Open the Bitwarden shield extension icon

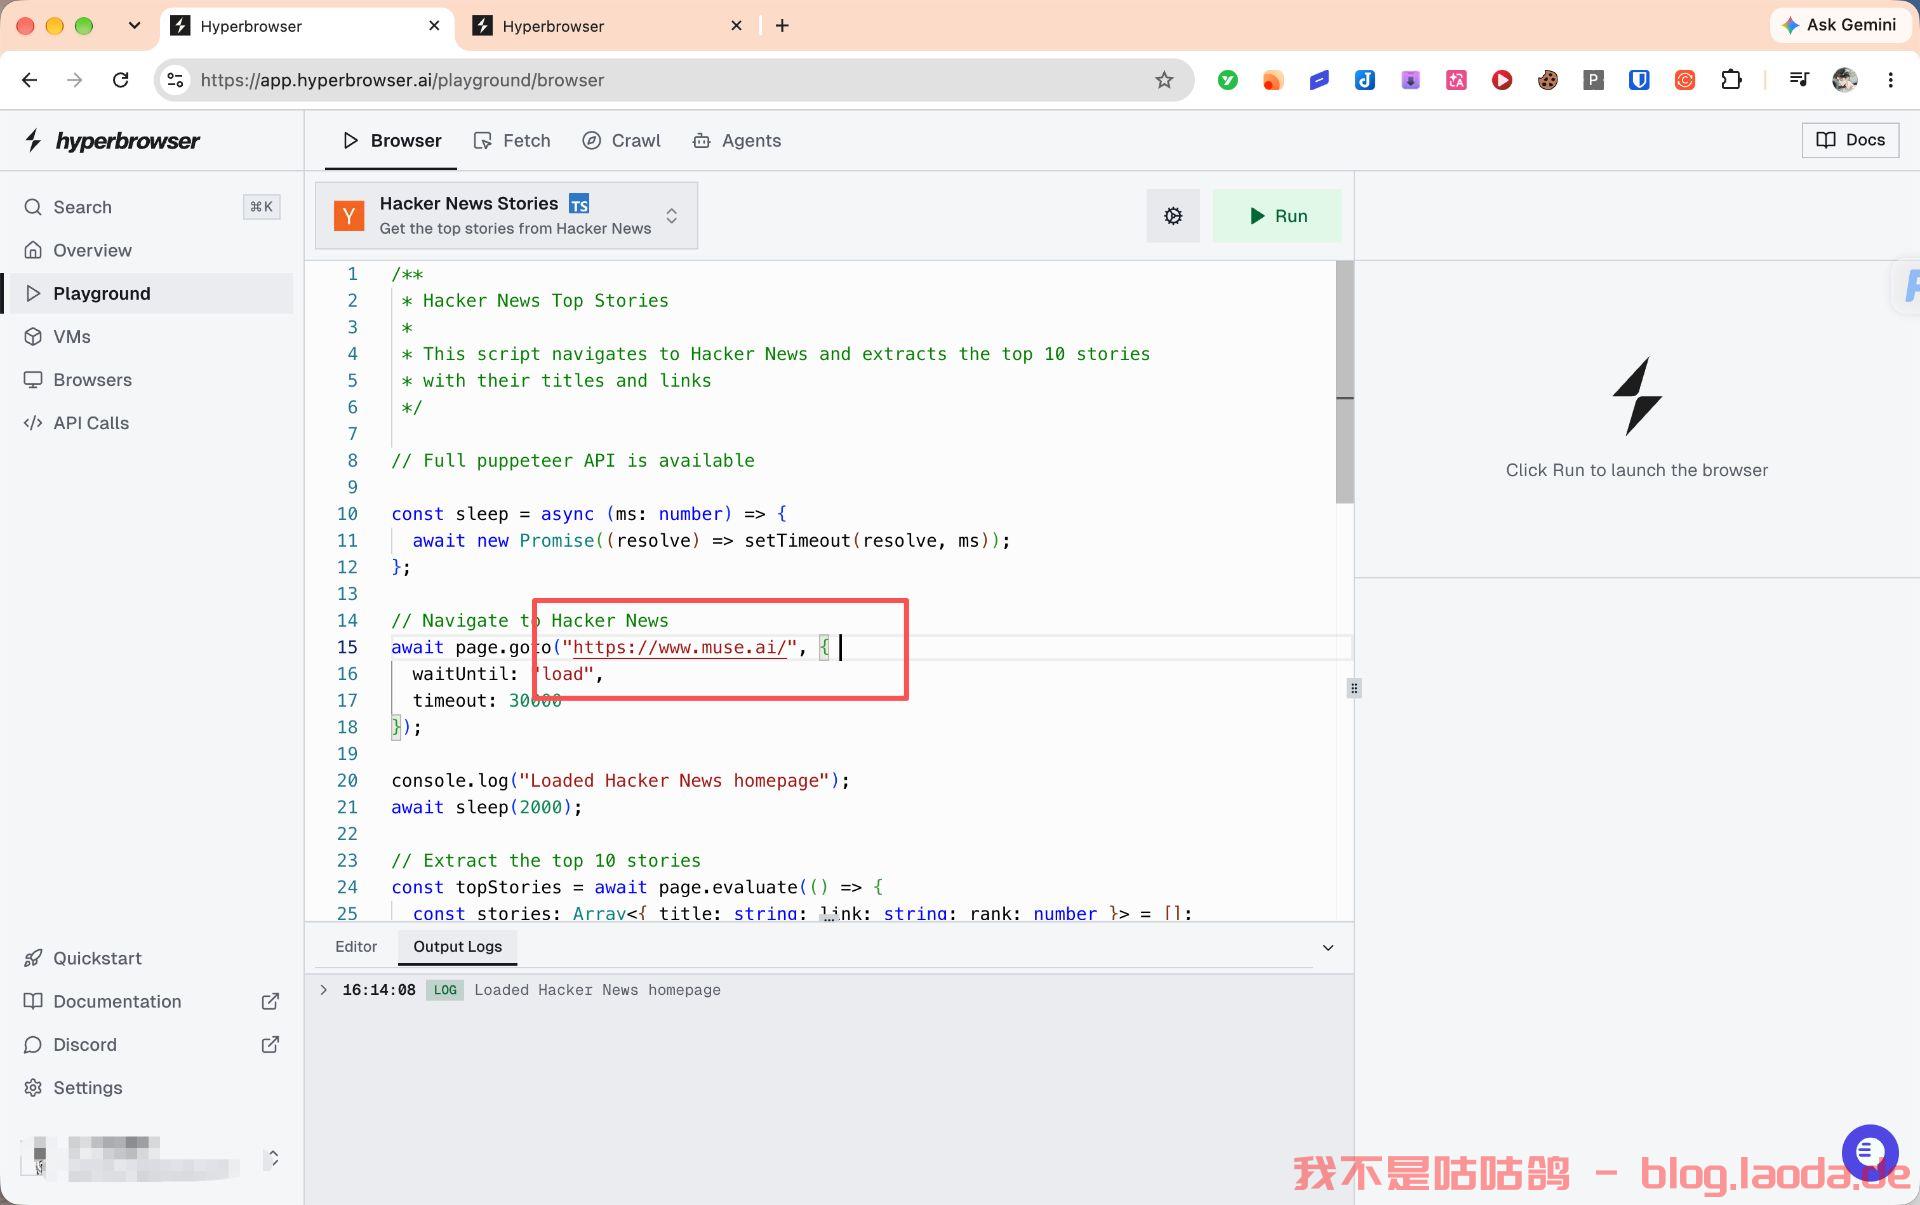coord(1639,80)
